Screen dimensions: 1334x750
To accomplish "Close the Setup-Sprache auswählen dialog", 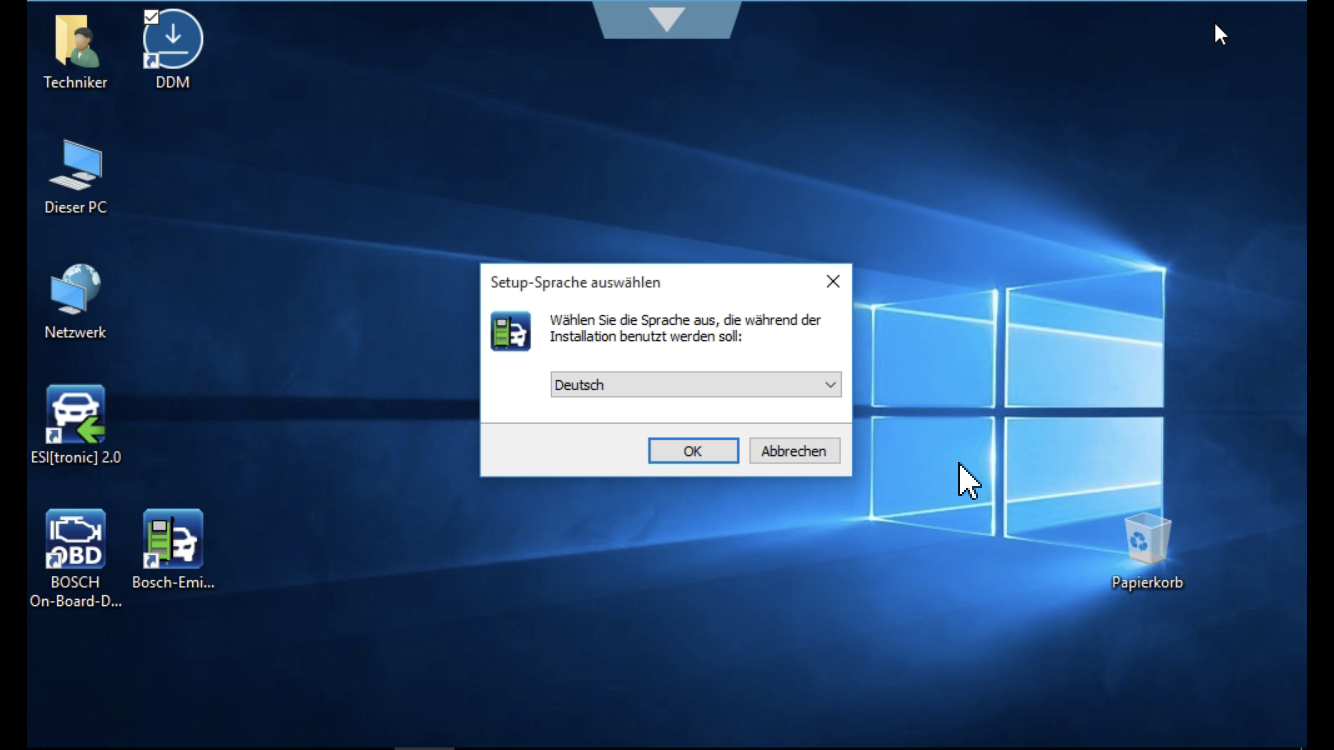I will point(833,282).
